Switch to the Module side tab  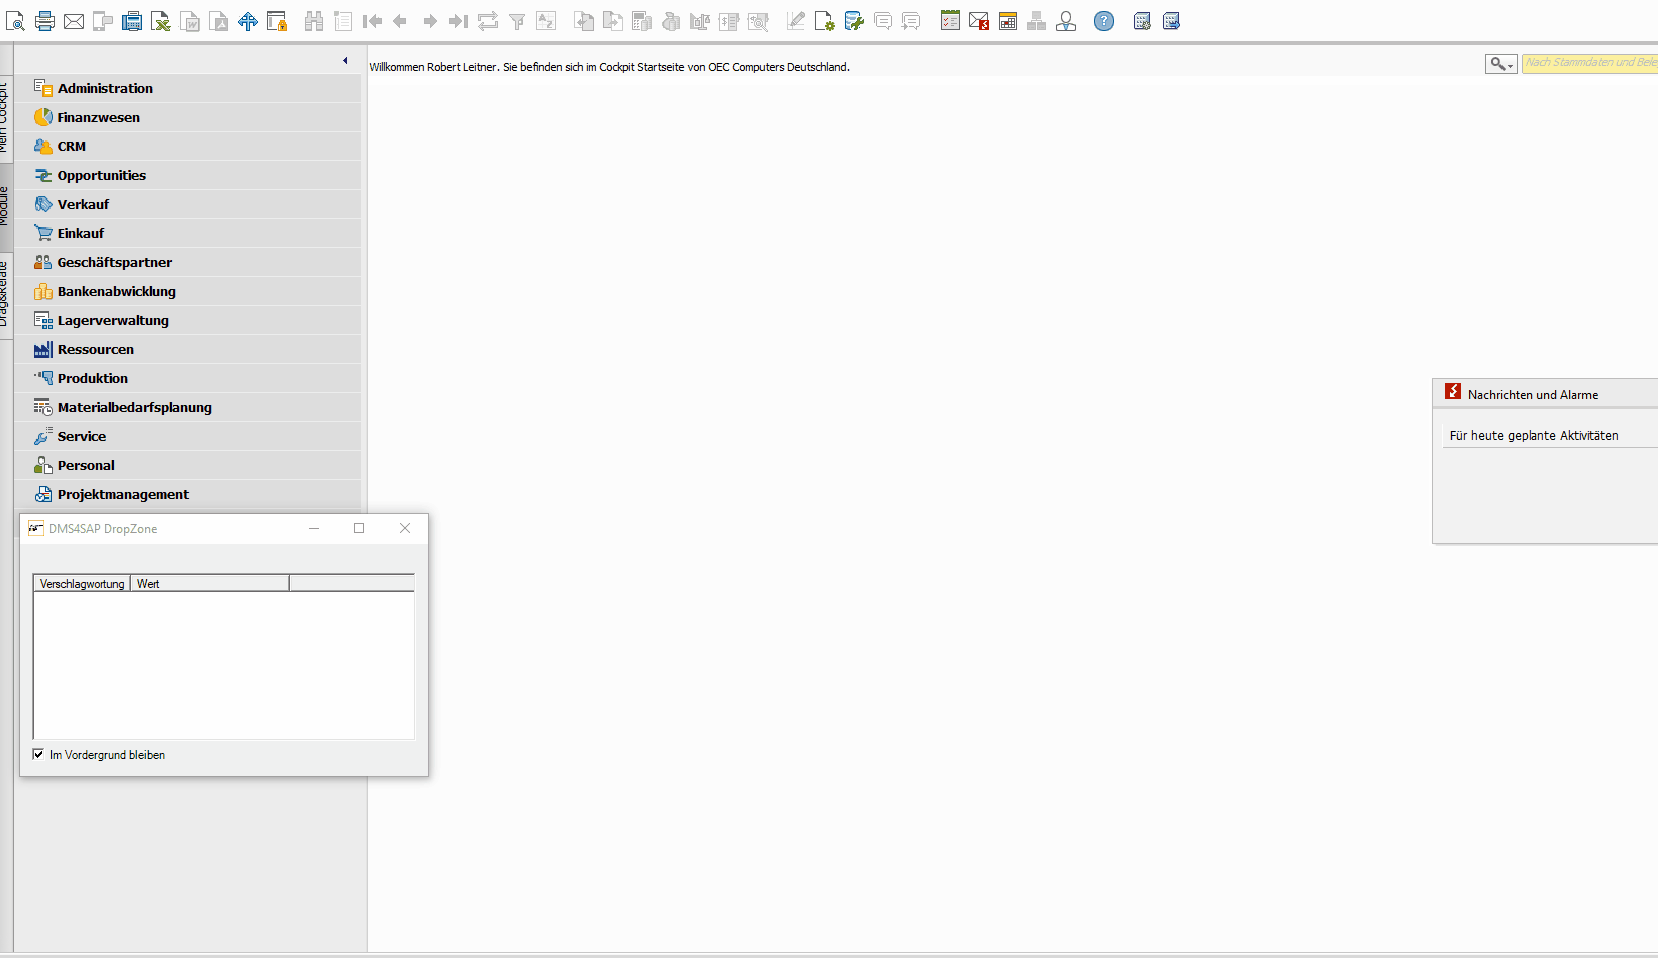coord(5,206)
